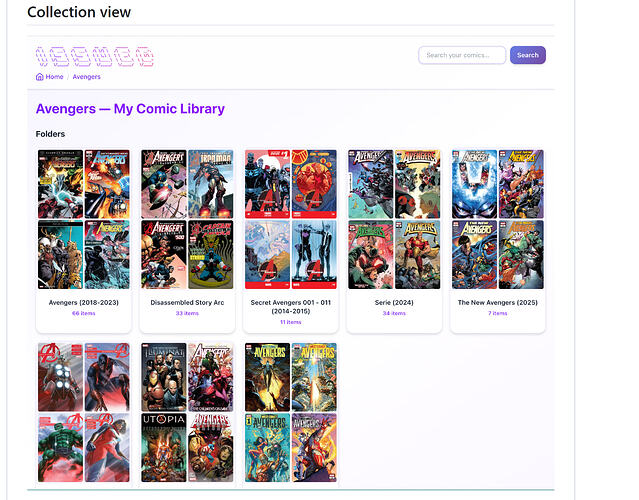Click the 7 items count link

pos(498,313)
